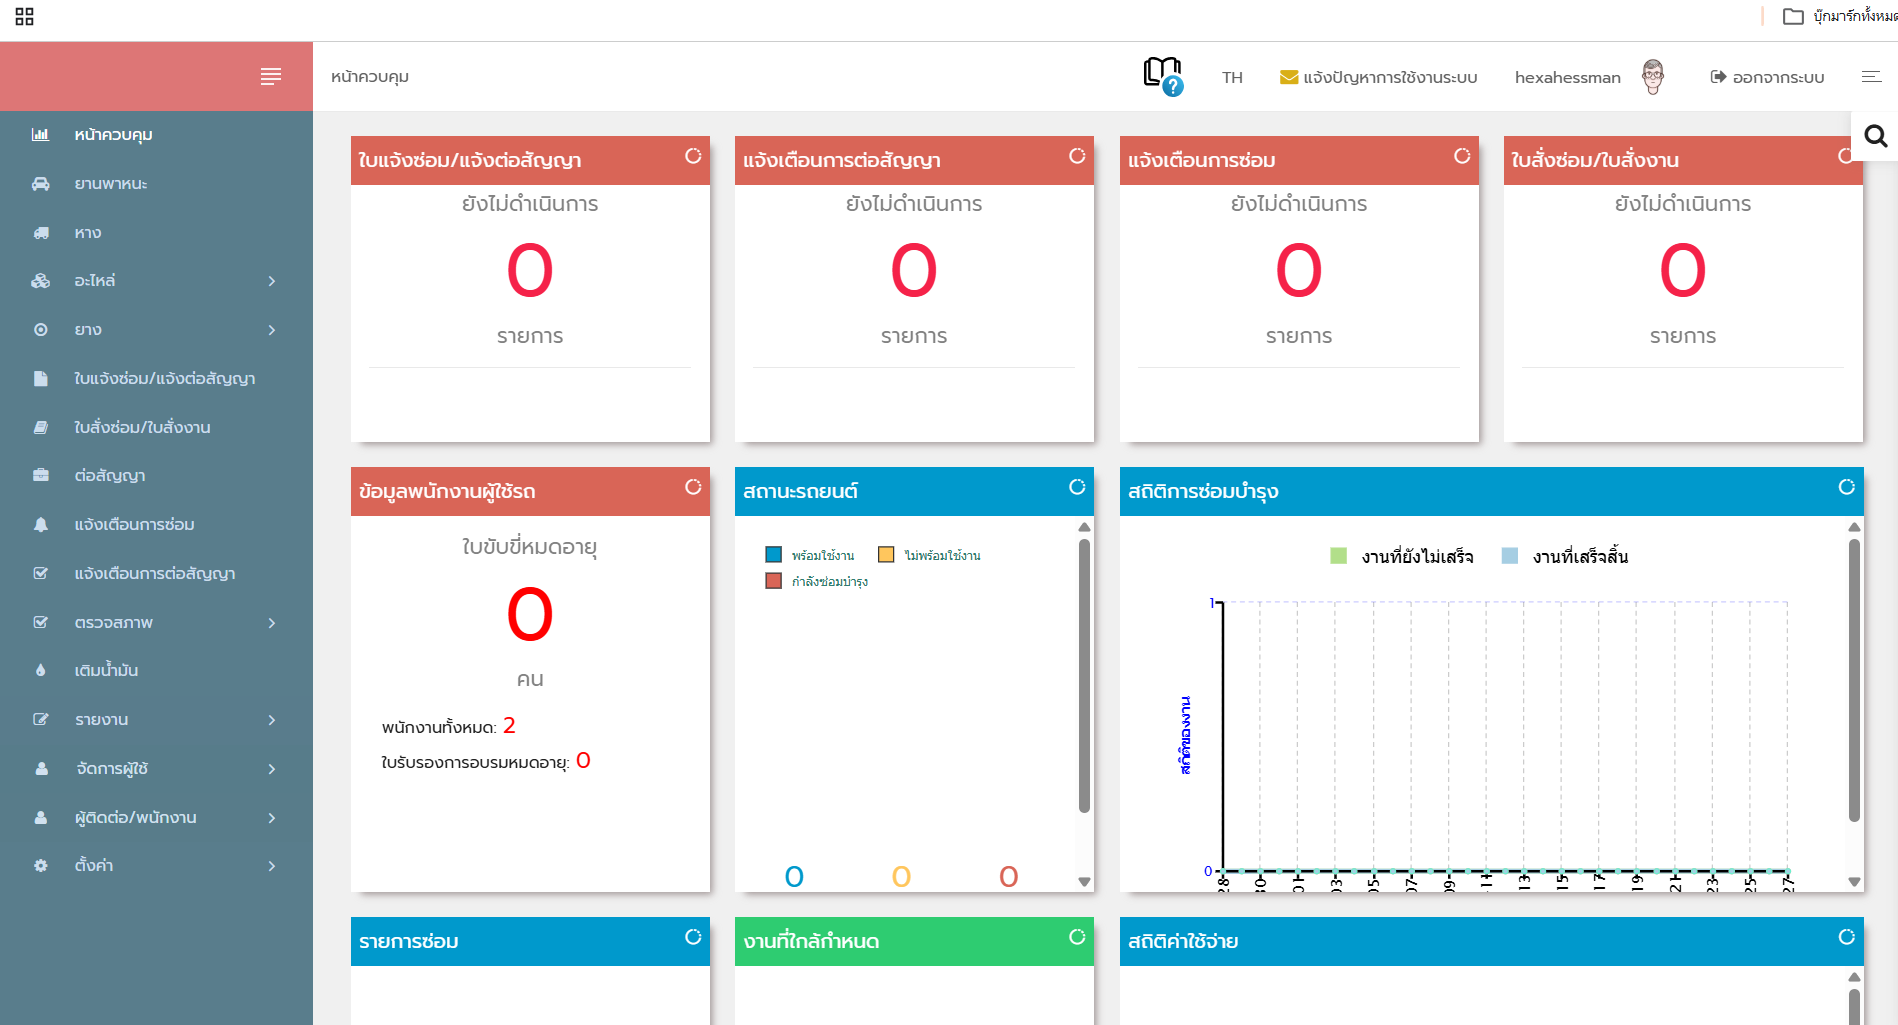Refresh รายการซ่อม card
The image size is (1898, 1025).
(x=693, y=937)
